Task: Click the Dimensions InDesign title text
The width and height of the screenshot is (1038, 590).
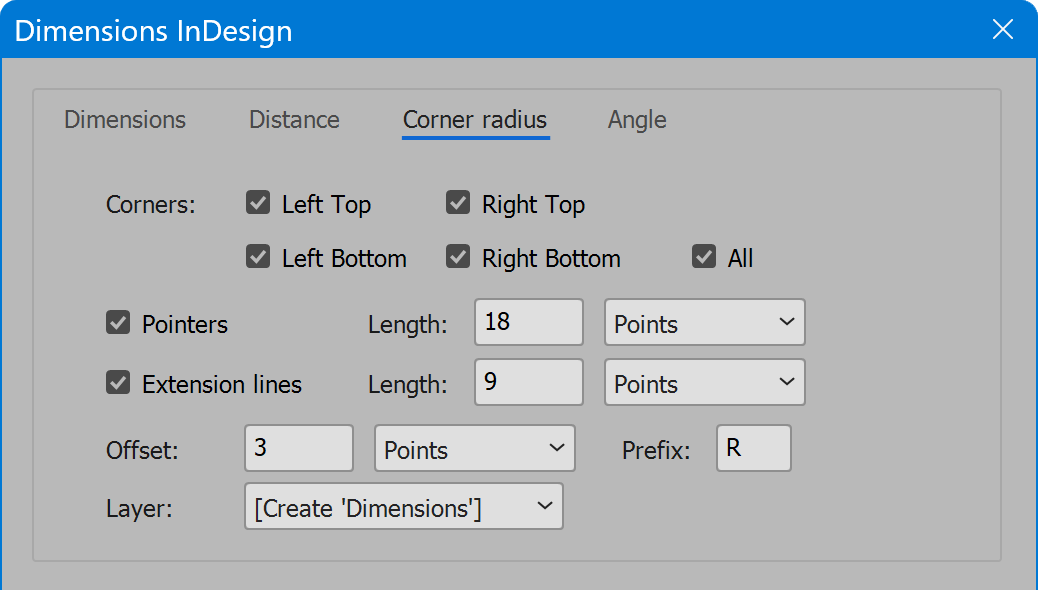Action: pos(153,31)
